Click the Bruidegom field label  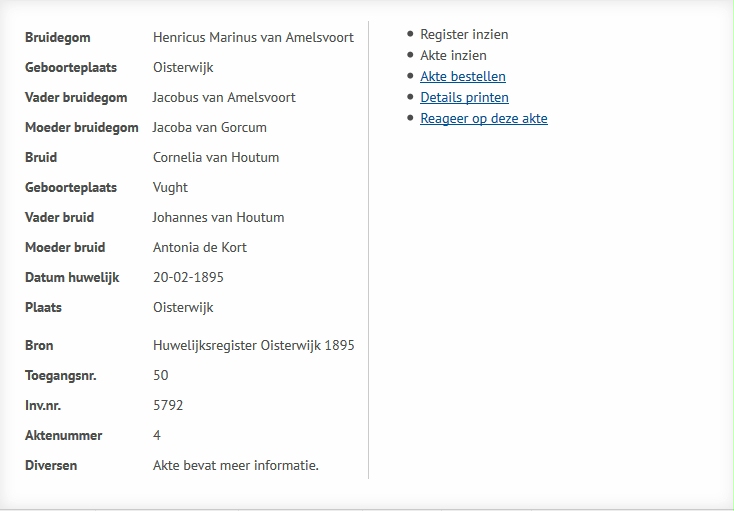(58, 37)
